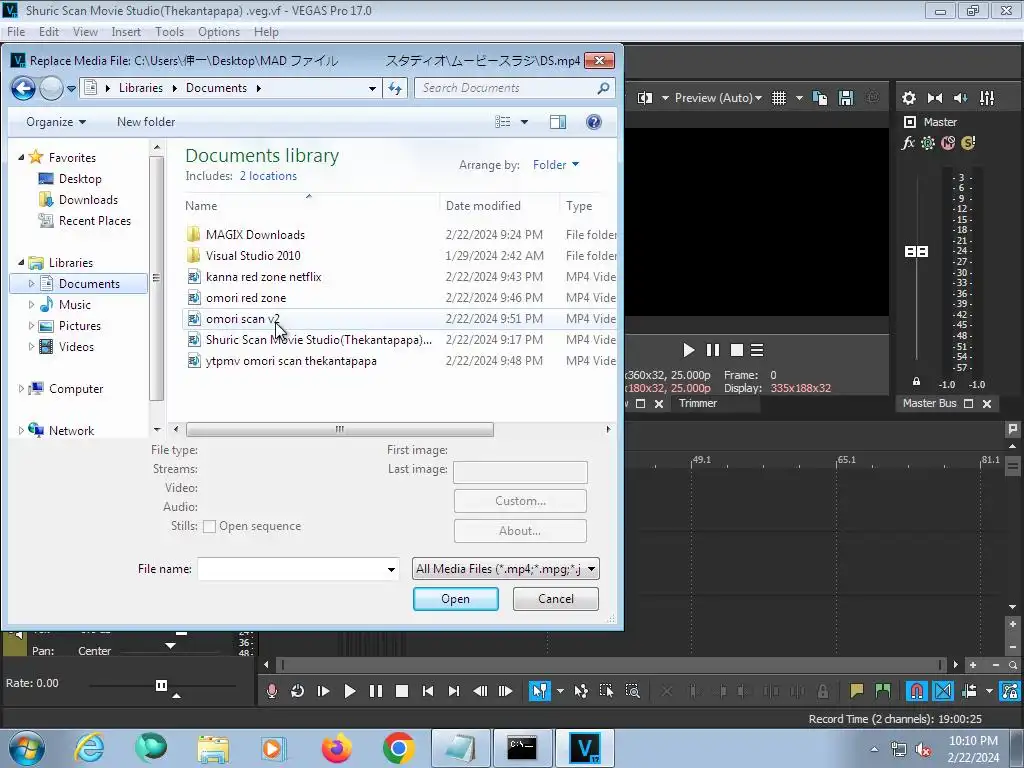Toggle Lock Envelopes to Events

tap(1010, 691)
